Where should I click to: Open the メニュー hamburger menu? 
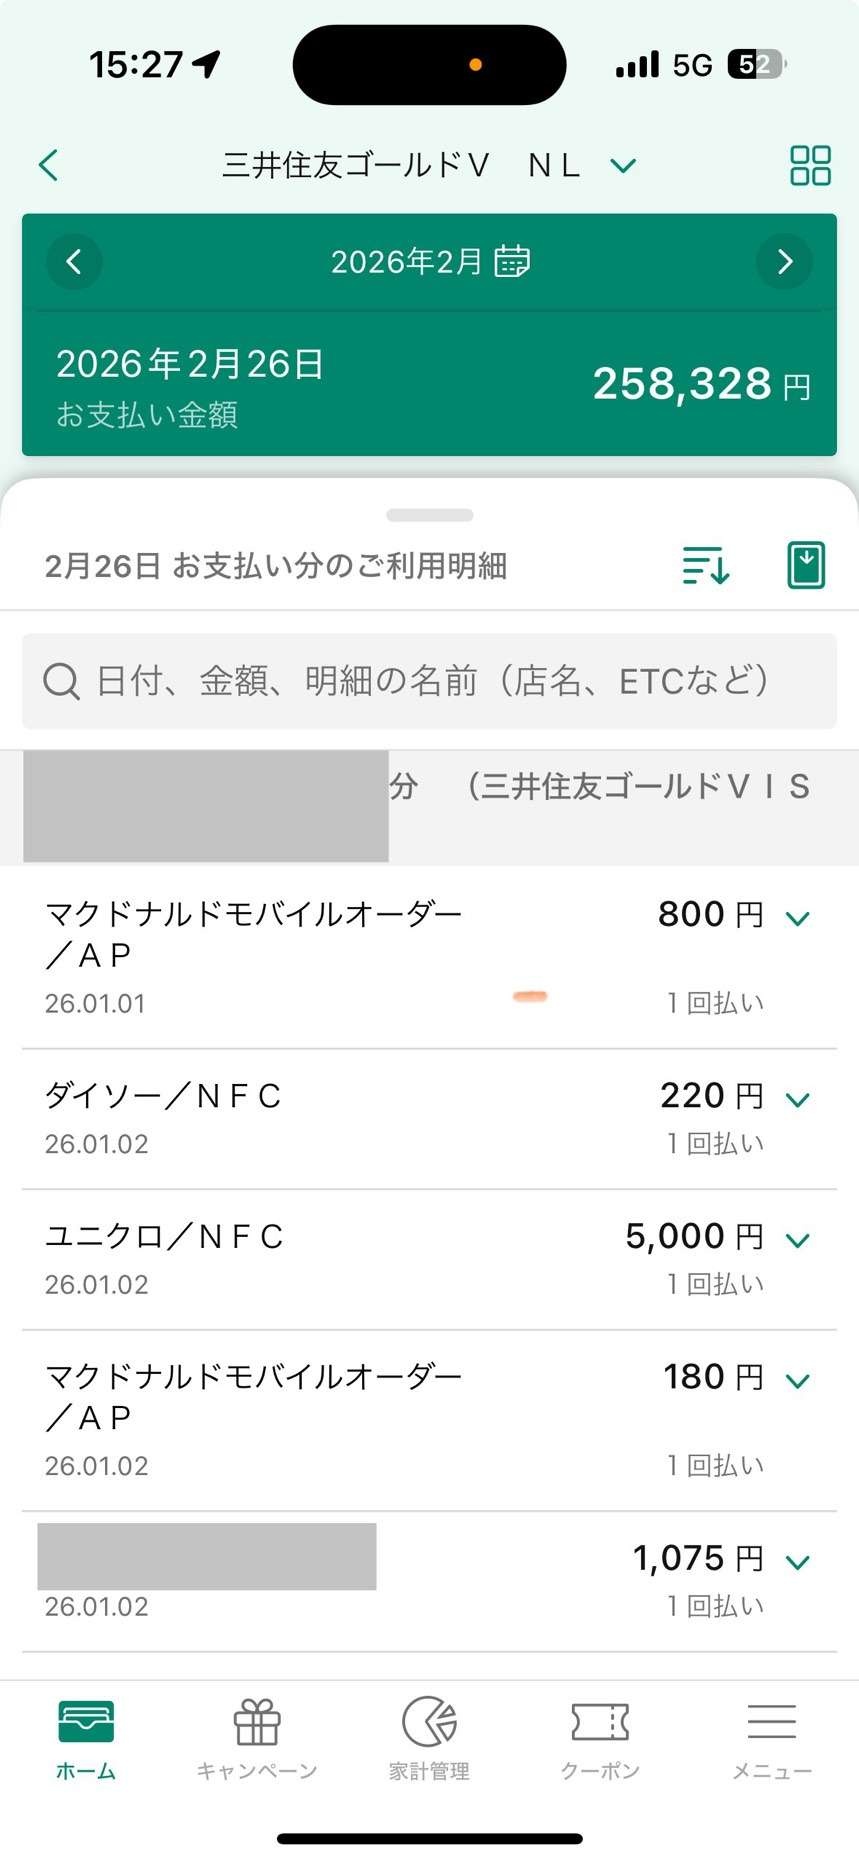[771, 1740]
